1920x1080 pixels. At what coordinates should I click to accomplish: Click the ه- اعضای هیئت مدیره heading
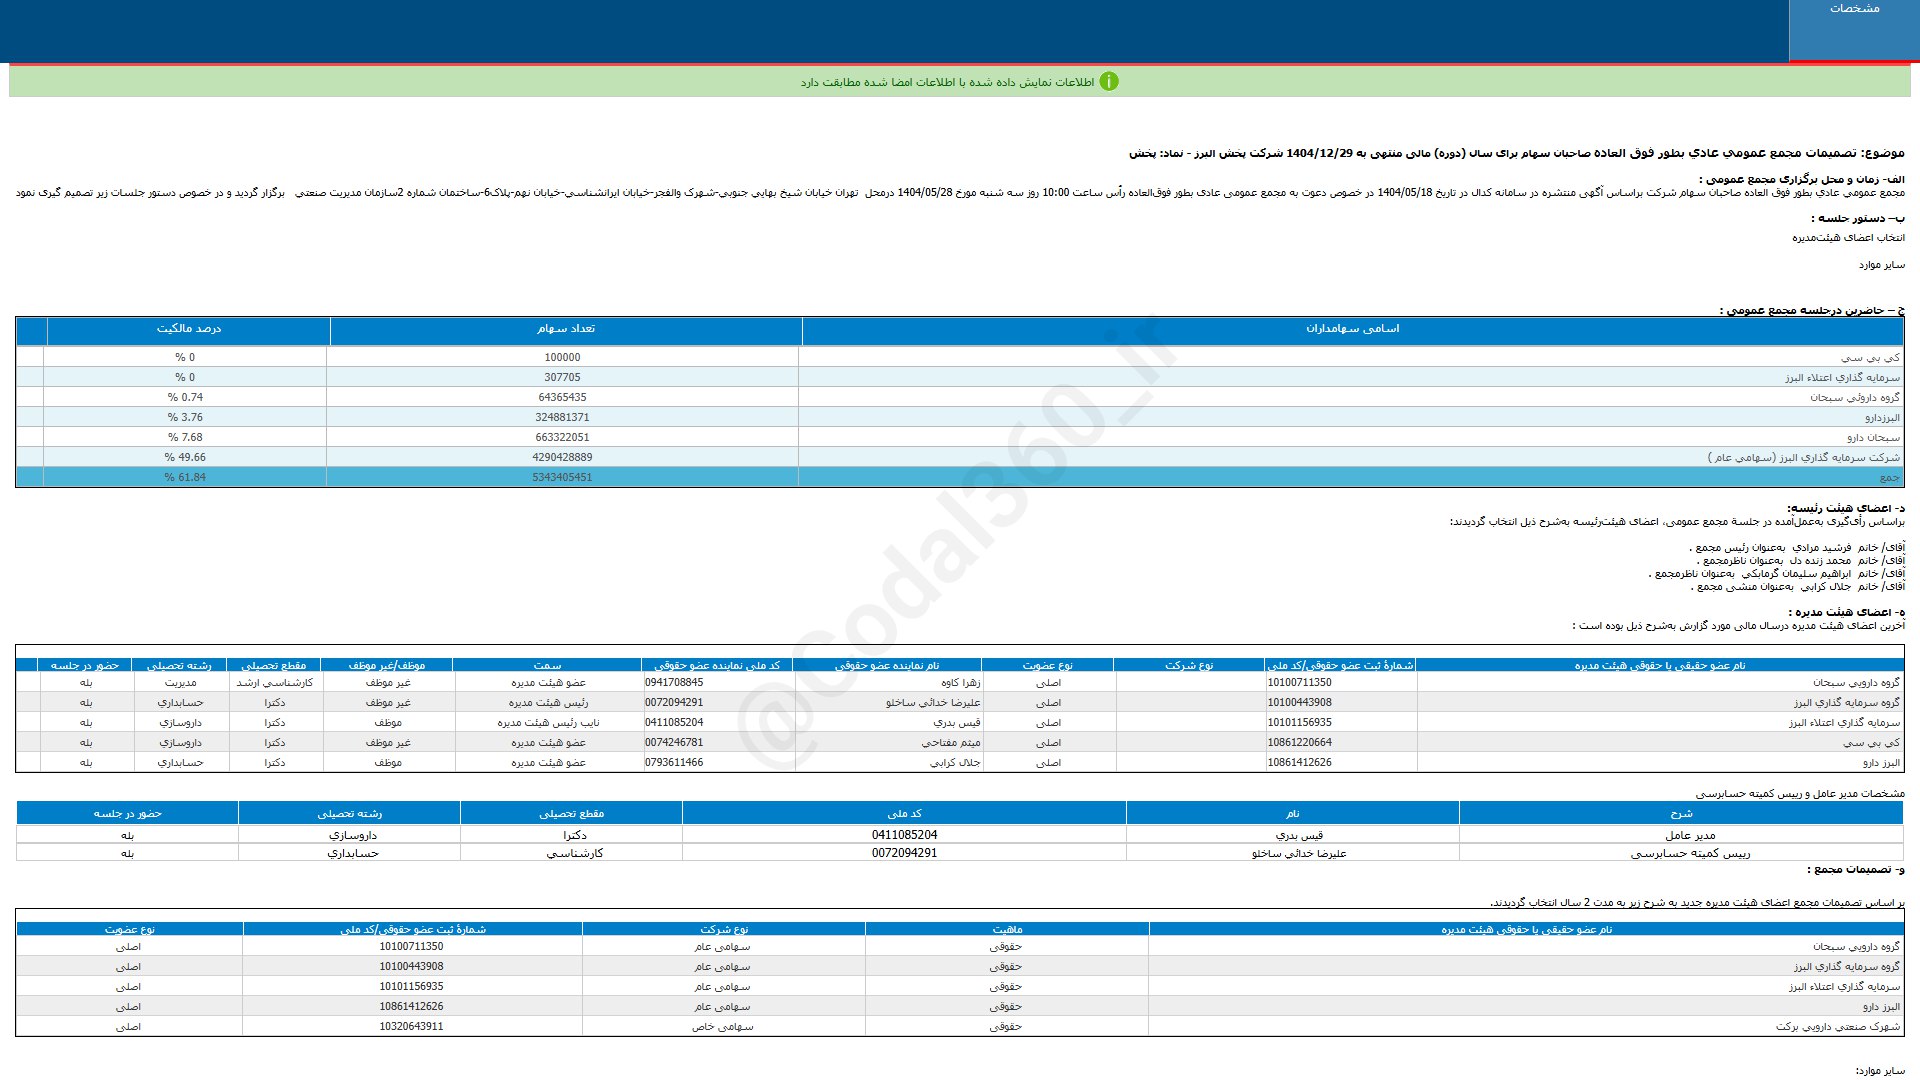click(1847, 612)
